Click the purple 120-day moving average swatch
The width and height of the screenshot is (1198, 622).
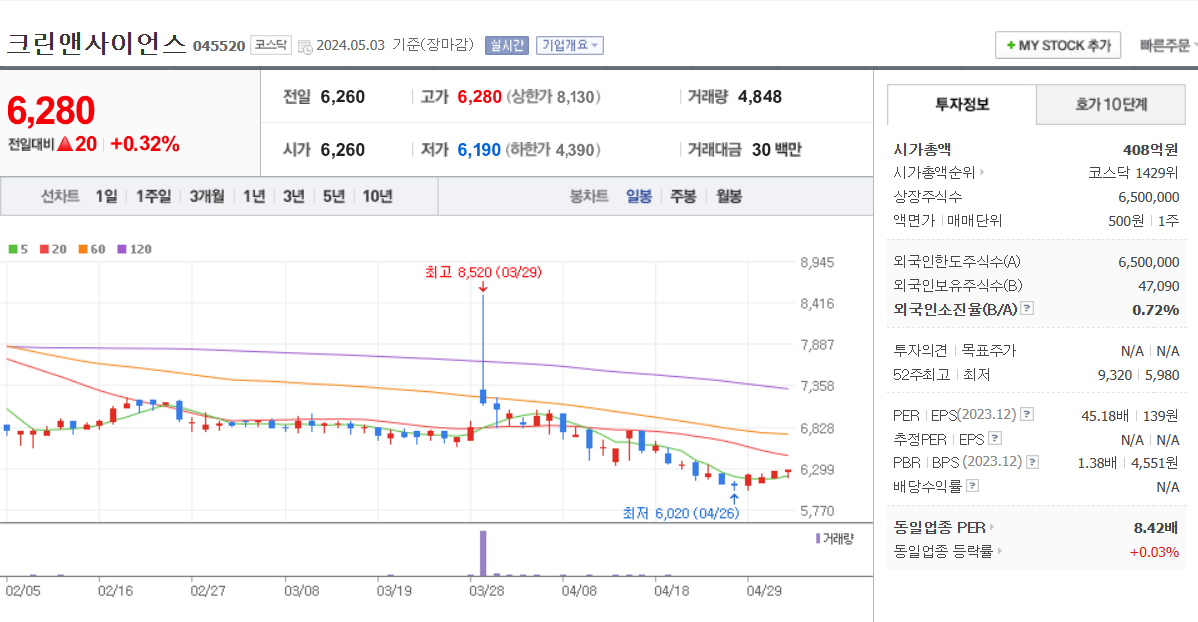tap(121, 249)
